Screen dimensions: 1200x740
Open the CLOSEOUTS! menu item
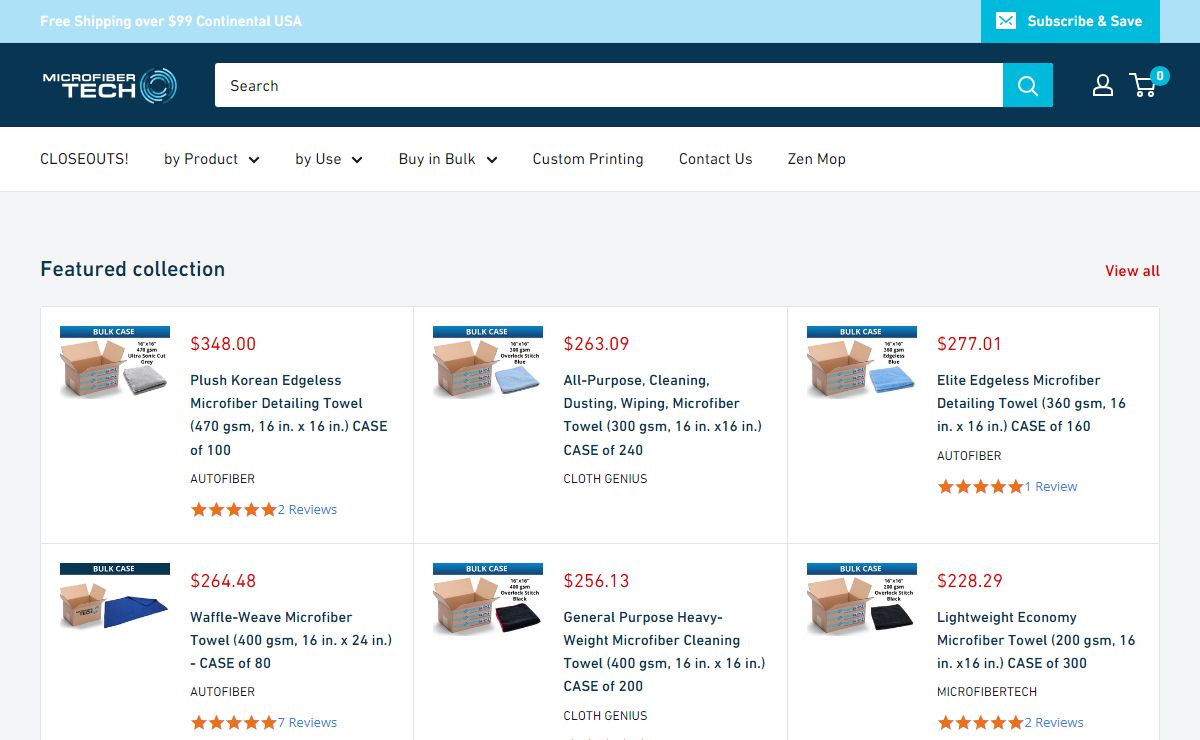coord(84,159)
